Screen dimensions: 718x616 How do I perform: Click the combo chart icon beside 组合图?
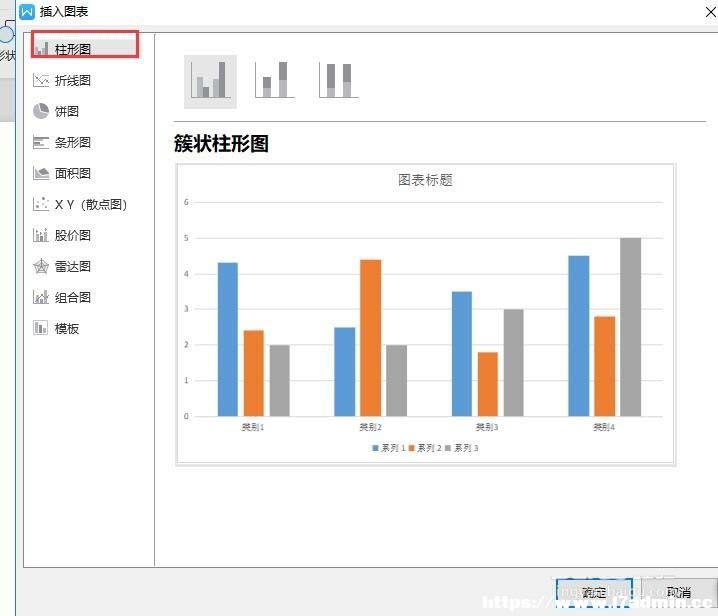point(41,297)
